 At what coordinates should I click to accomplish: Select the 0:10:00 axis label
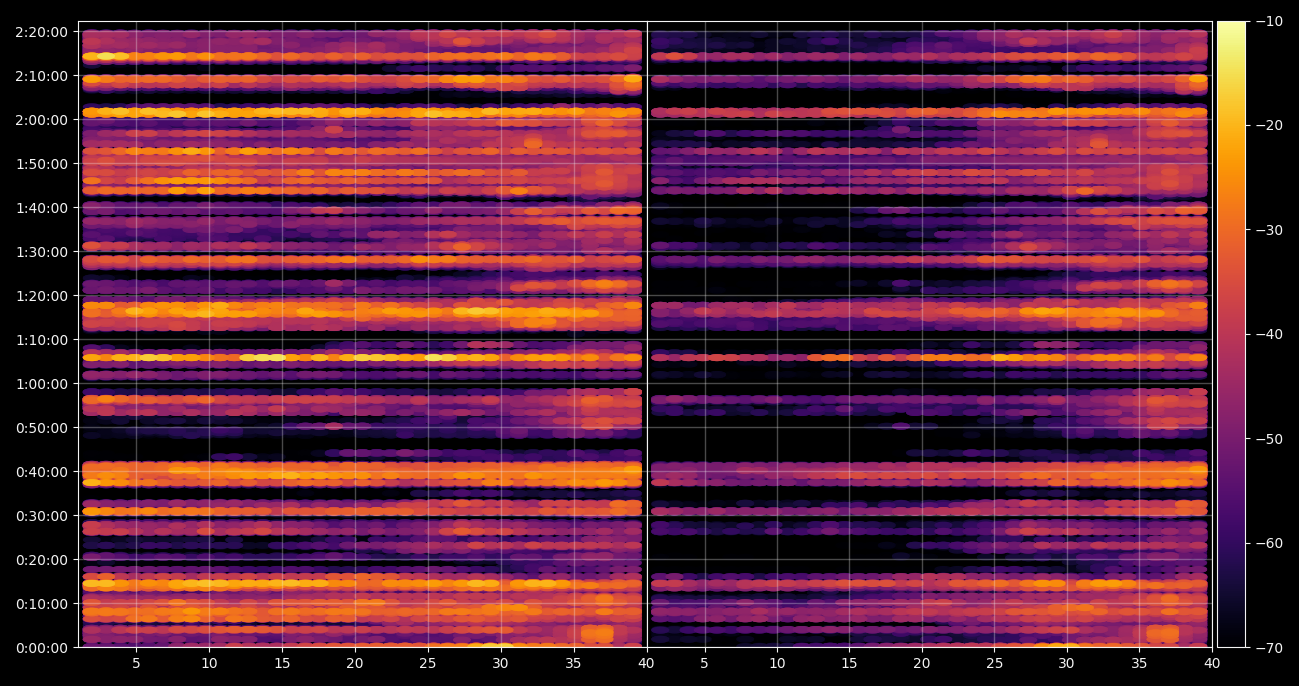[42, 604]
